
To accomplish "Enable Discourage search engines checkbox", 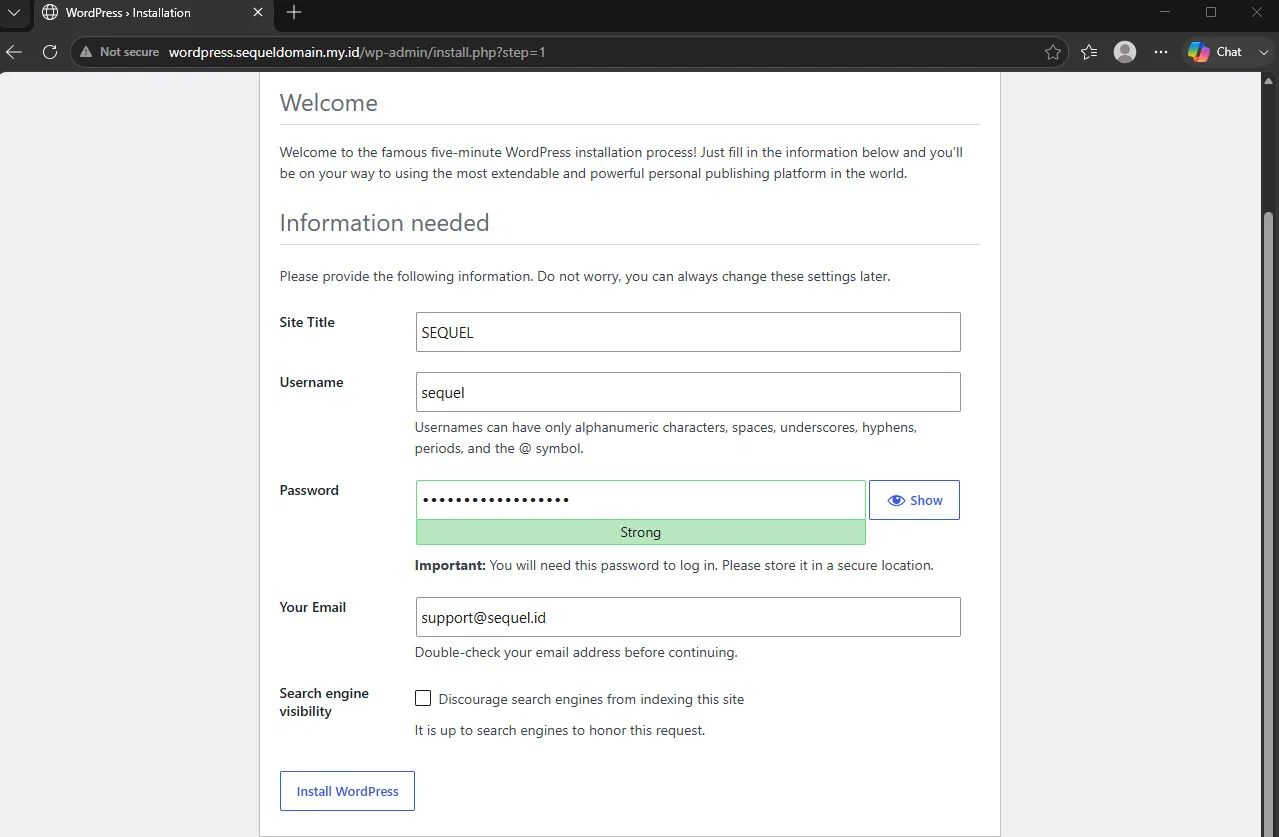I will [x=423, y=699].
